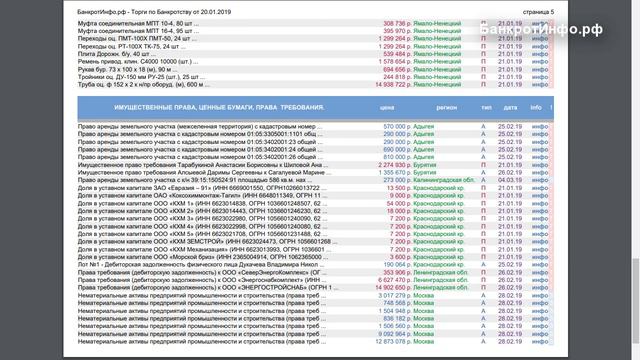640x360 pixels.
Task: Select the row 'Доля в уставном капитале ООО «КХМ 3»'
Action: [x=316, y=219]
